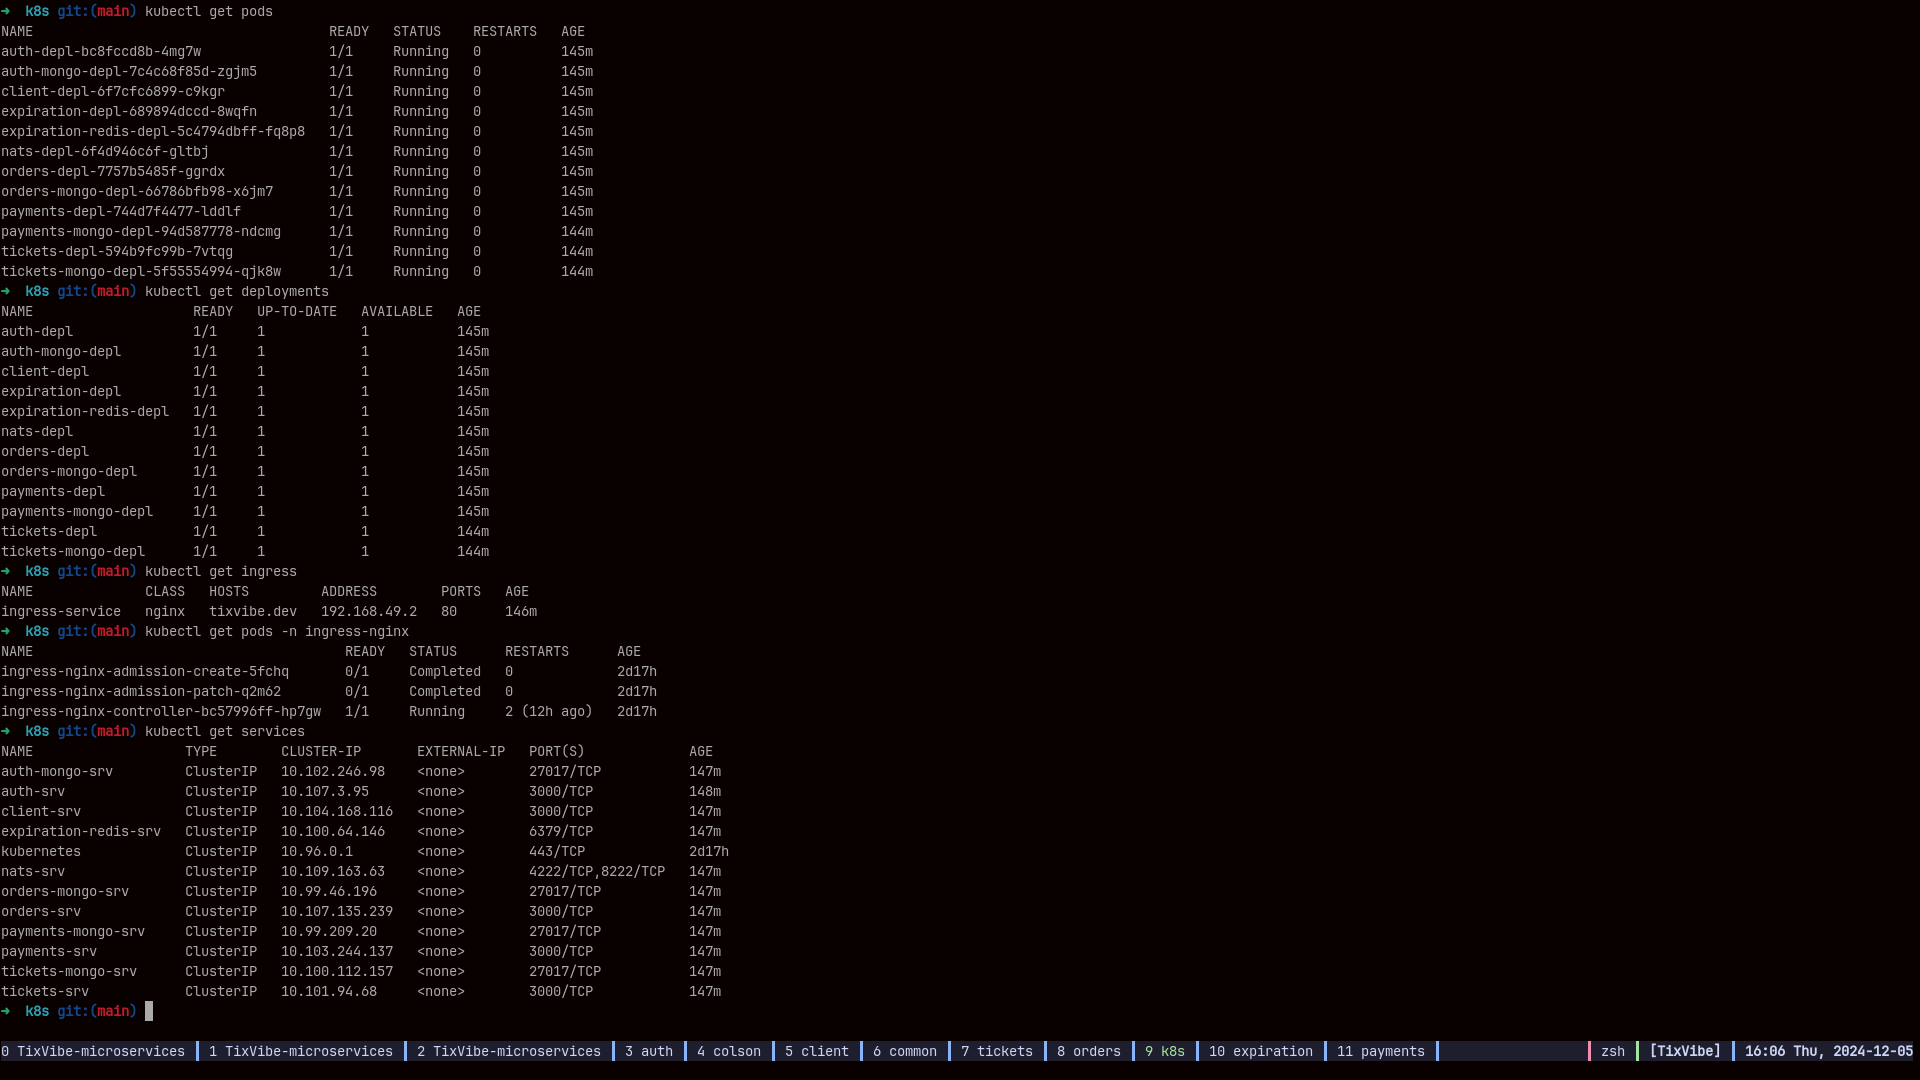Open tmux window 5 client

[816, 1051]
